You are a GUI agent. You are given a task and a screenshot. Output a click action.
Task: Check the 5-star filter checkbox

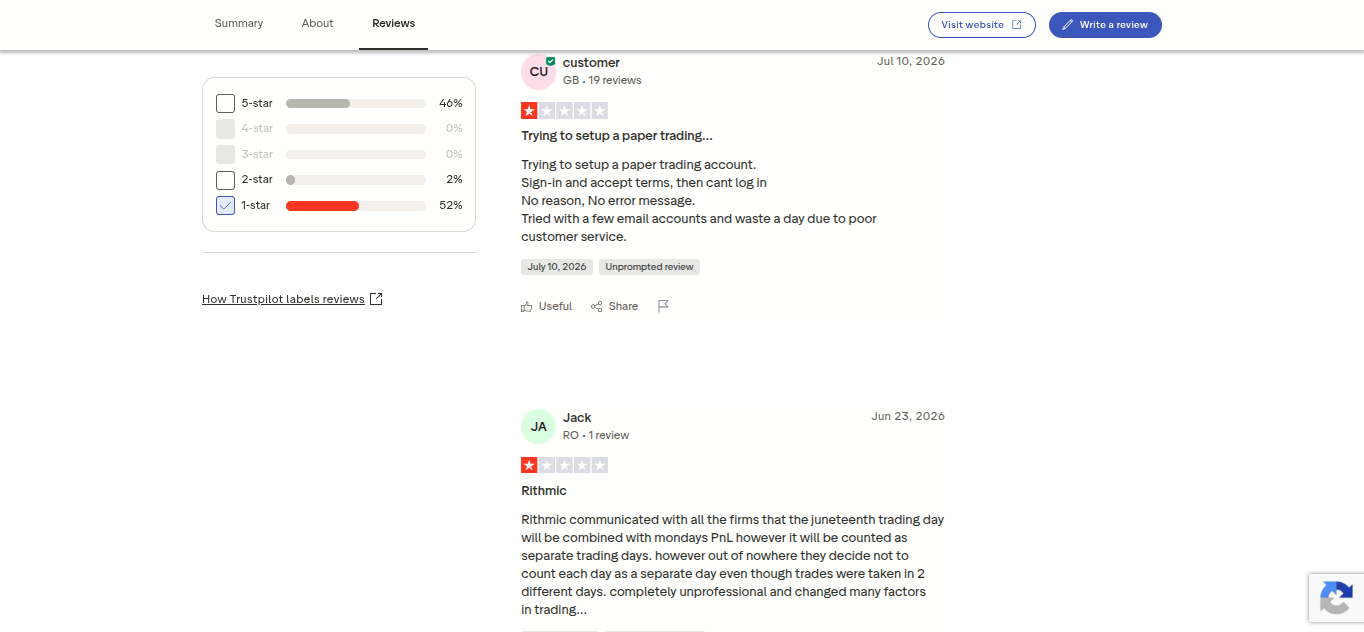click(226, 103)
